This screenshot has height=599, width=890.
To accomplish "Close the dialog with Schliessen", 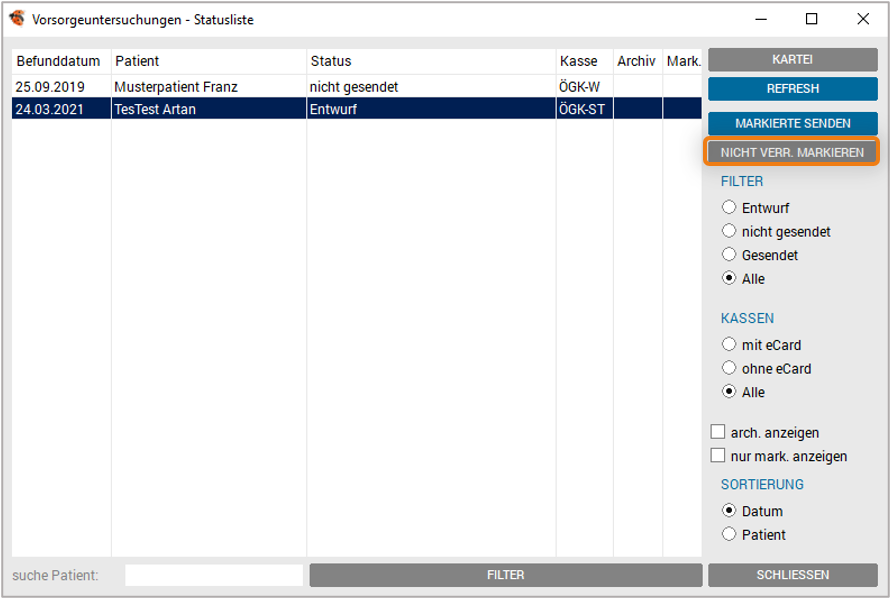I will coord(792,575).
